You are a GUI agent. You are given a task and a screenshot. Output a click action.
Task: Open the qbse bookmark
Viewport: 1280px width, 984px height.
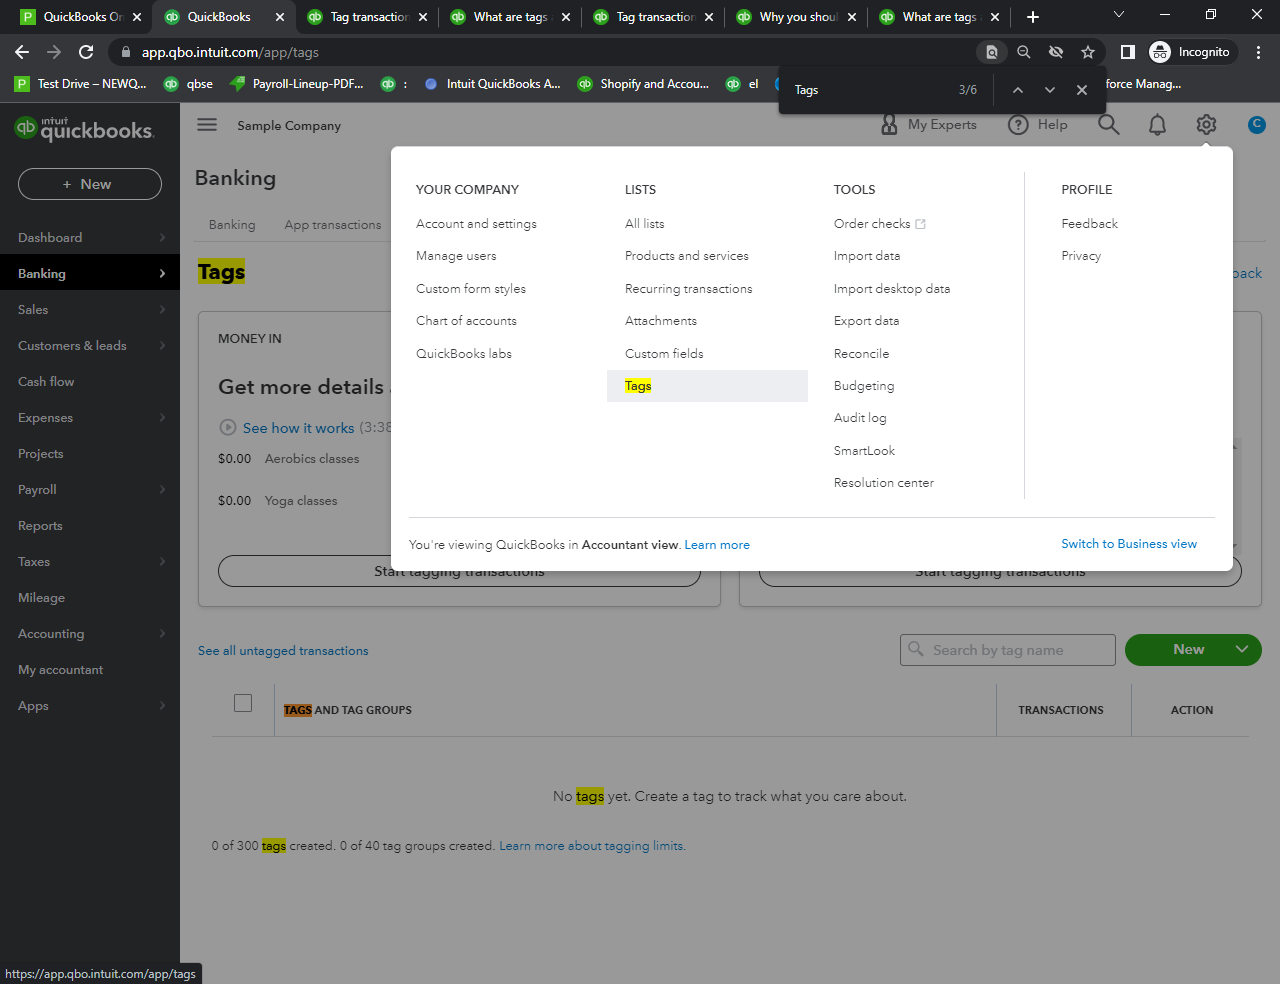188,84
